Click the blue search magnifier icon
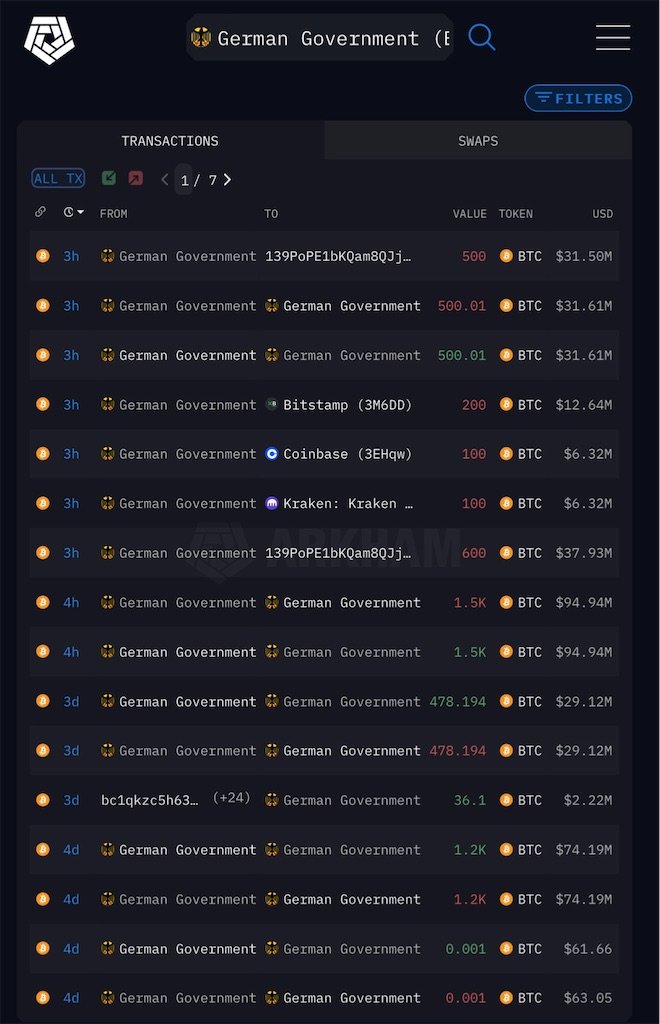Screen dimensions: 660x1024 (x=482, y=37)
